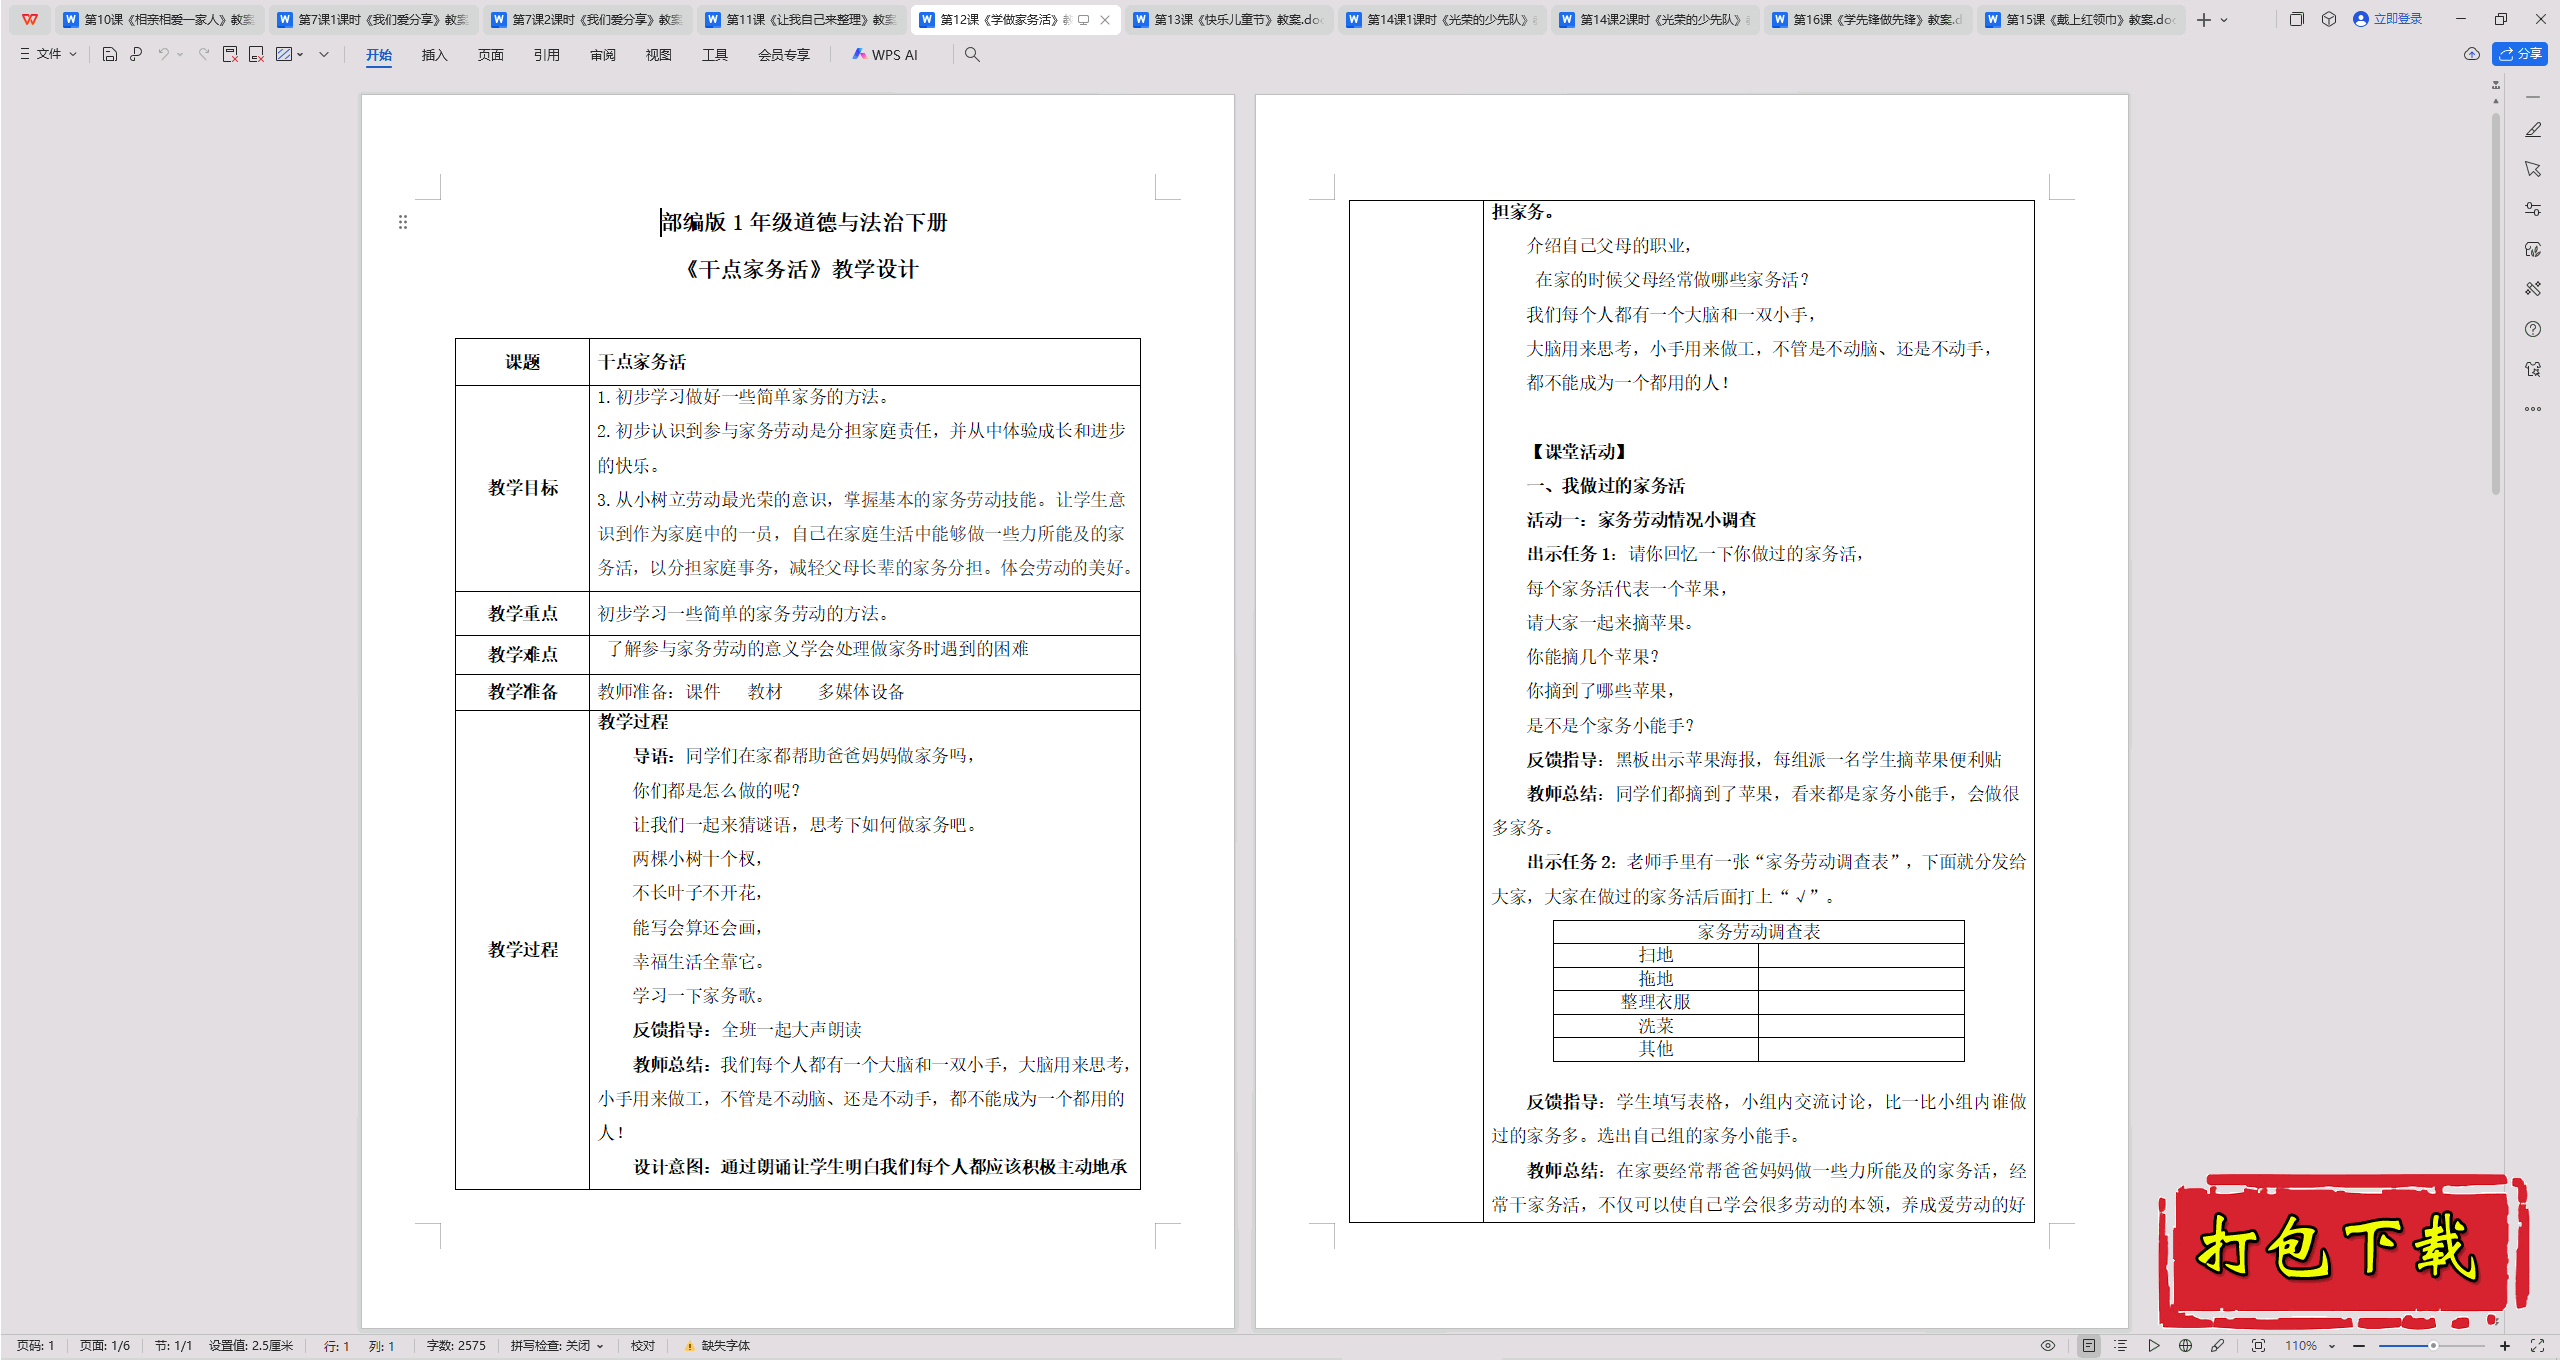The width and height of the screenshot is (2560, 1360).
Task: Click the blue 分享 share button
Action: [x=2520, y=54]
